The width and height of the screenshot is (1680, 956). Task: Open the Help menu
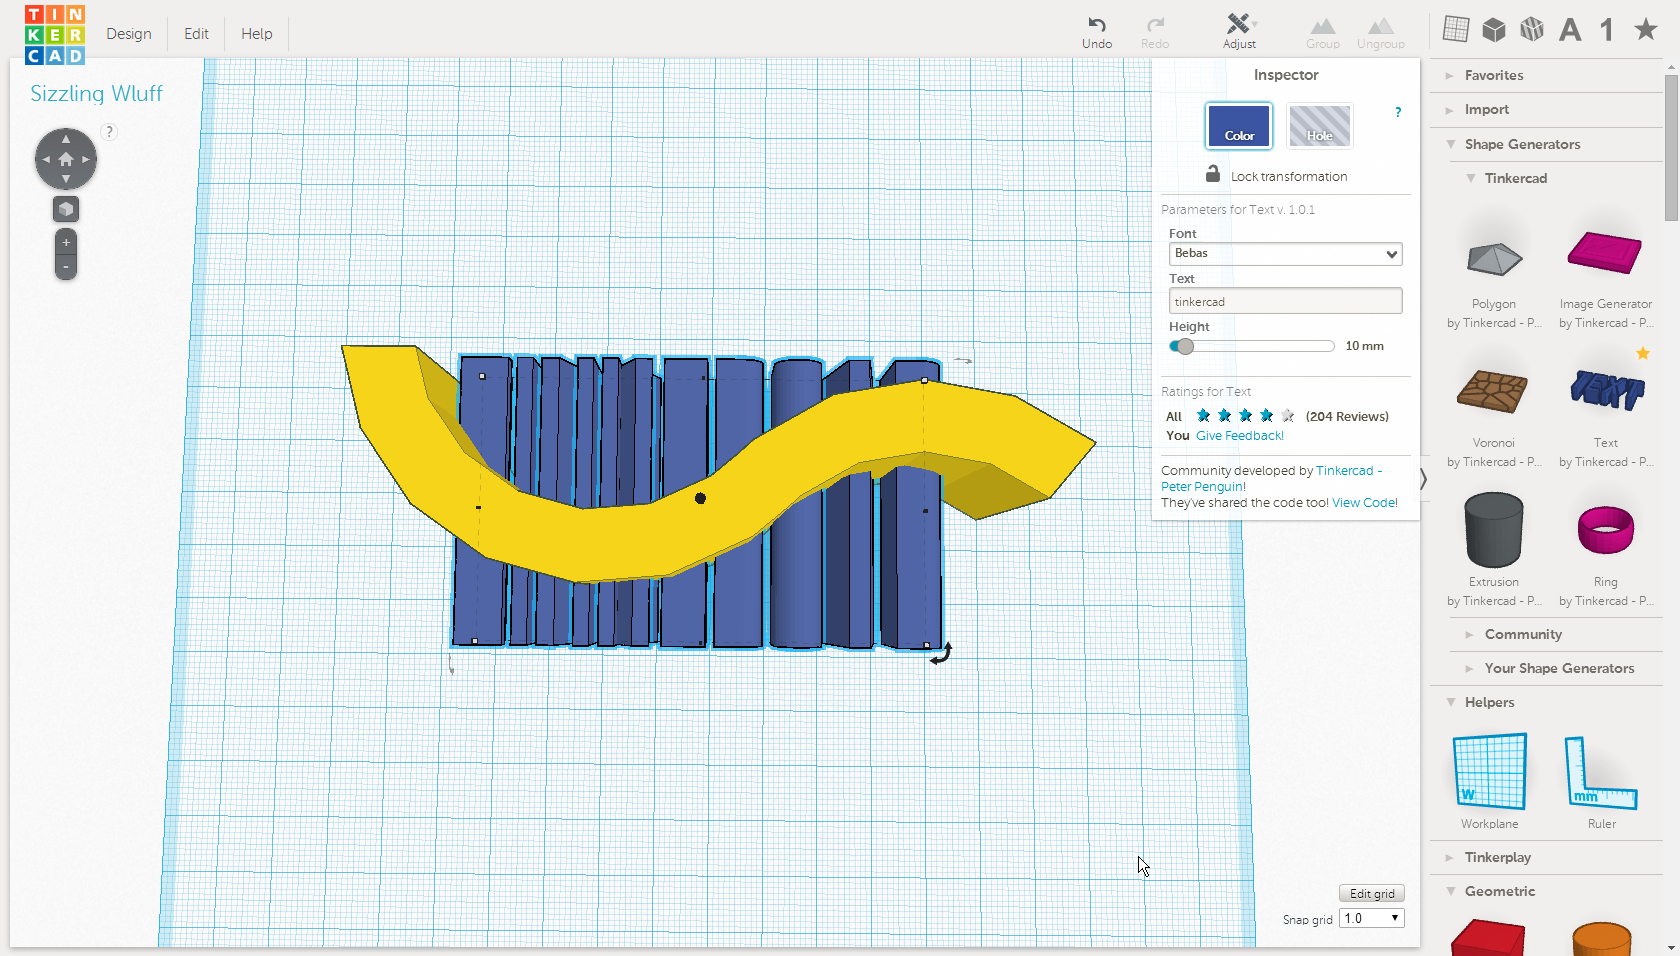point(256,33)
